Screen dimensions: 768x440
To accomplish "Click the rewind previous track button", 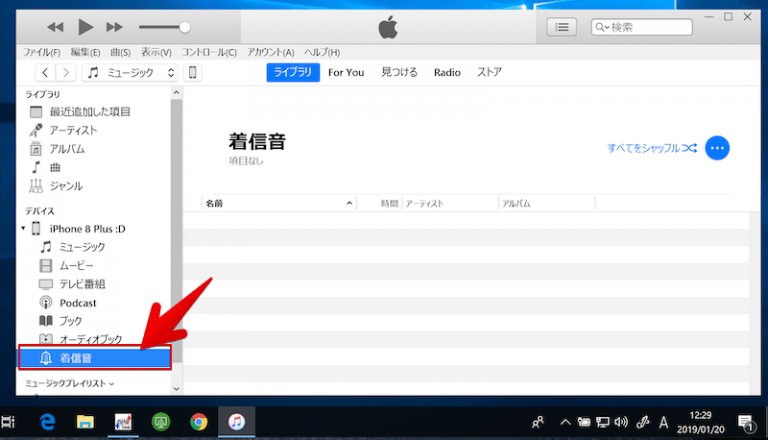I will tap(55, 27).
